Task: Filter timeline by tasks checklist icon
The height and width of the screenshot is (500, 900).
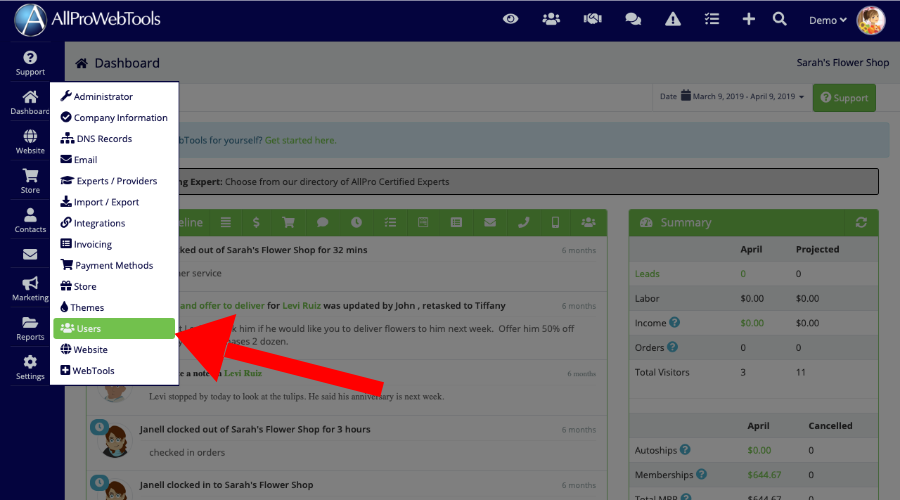Action: click(x=390, y=223)
